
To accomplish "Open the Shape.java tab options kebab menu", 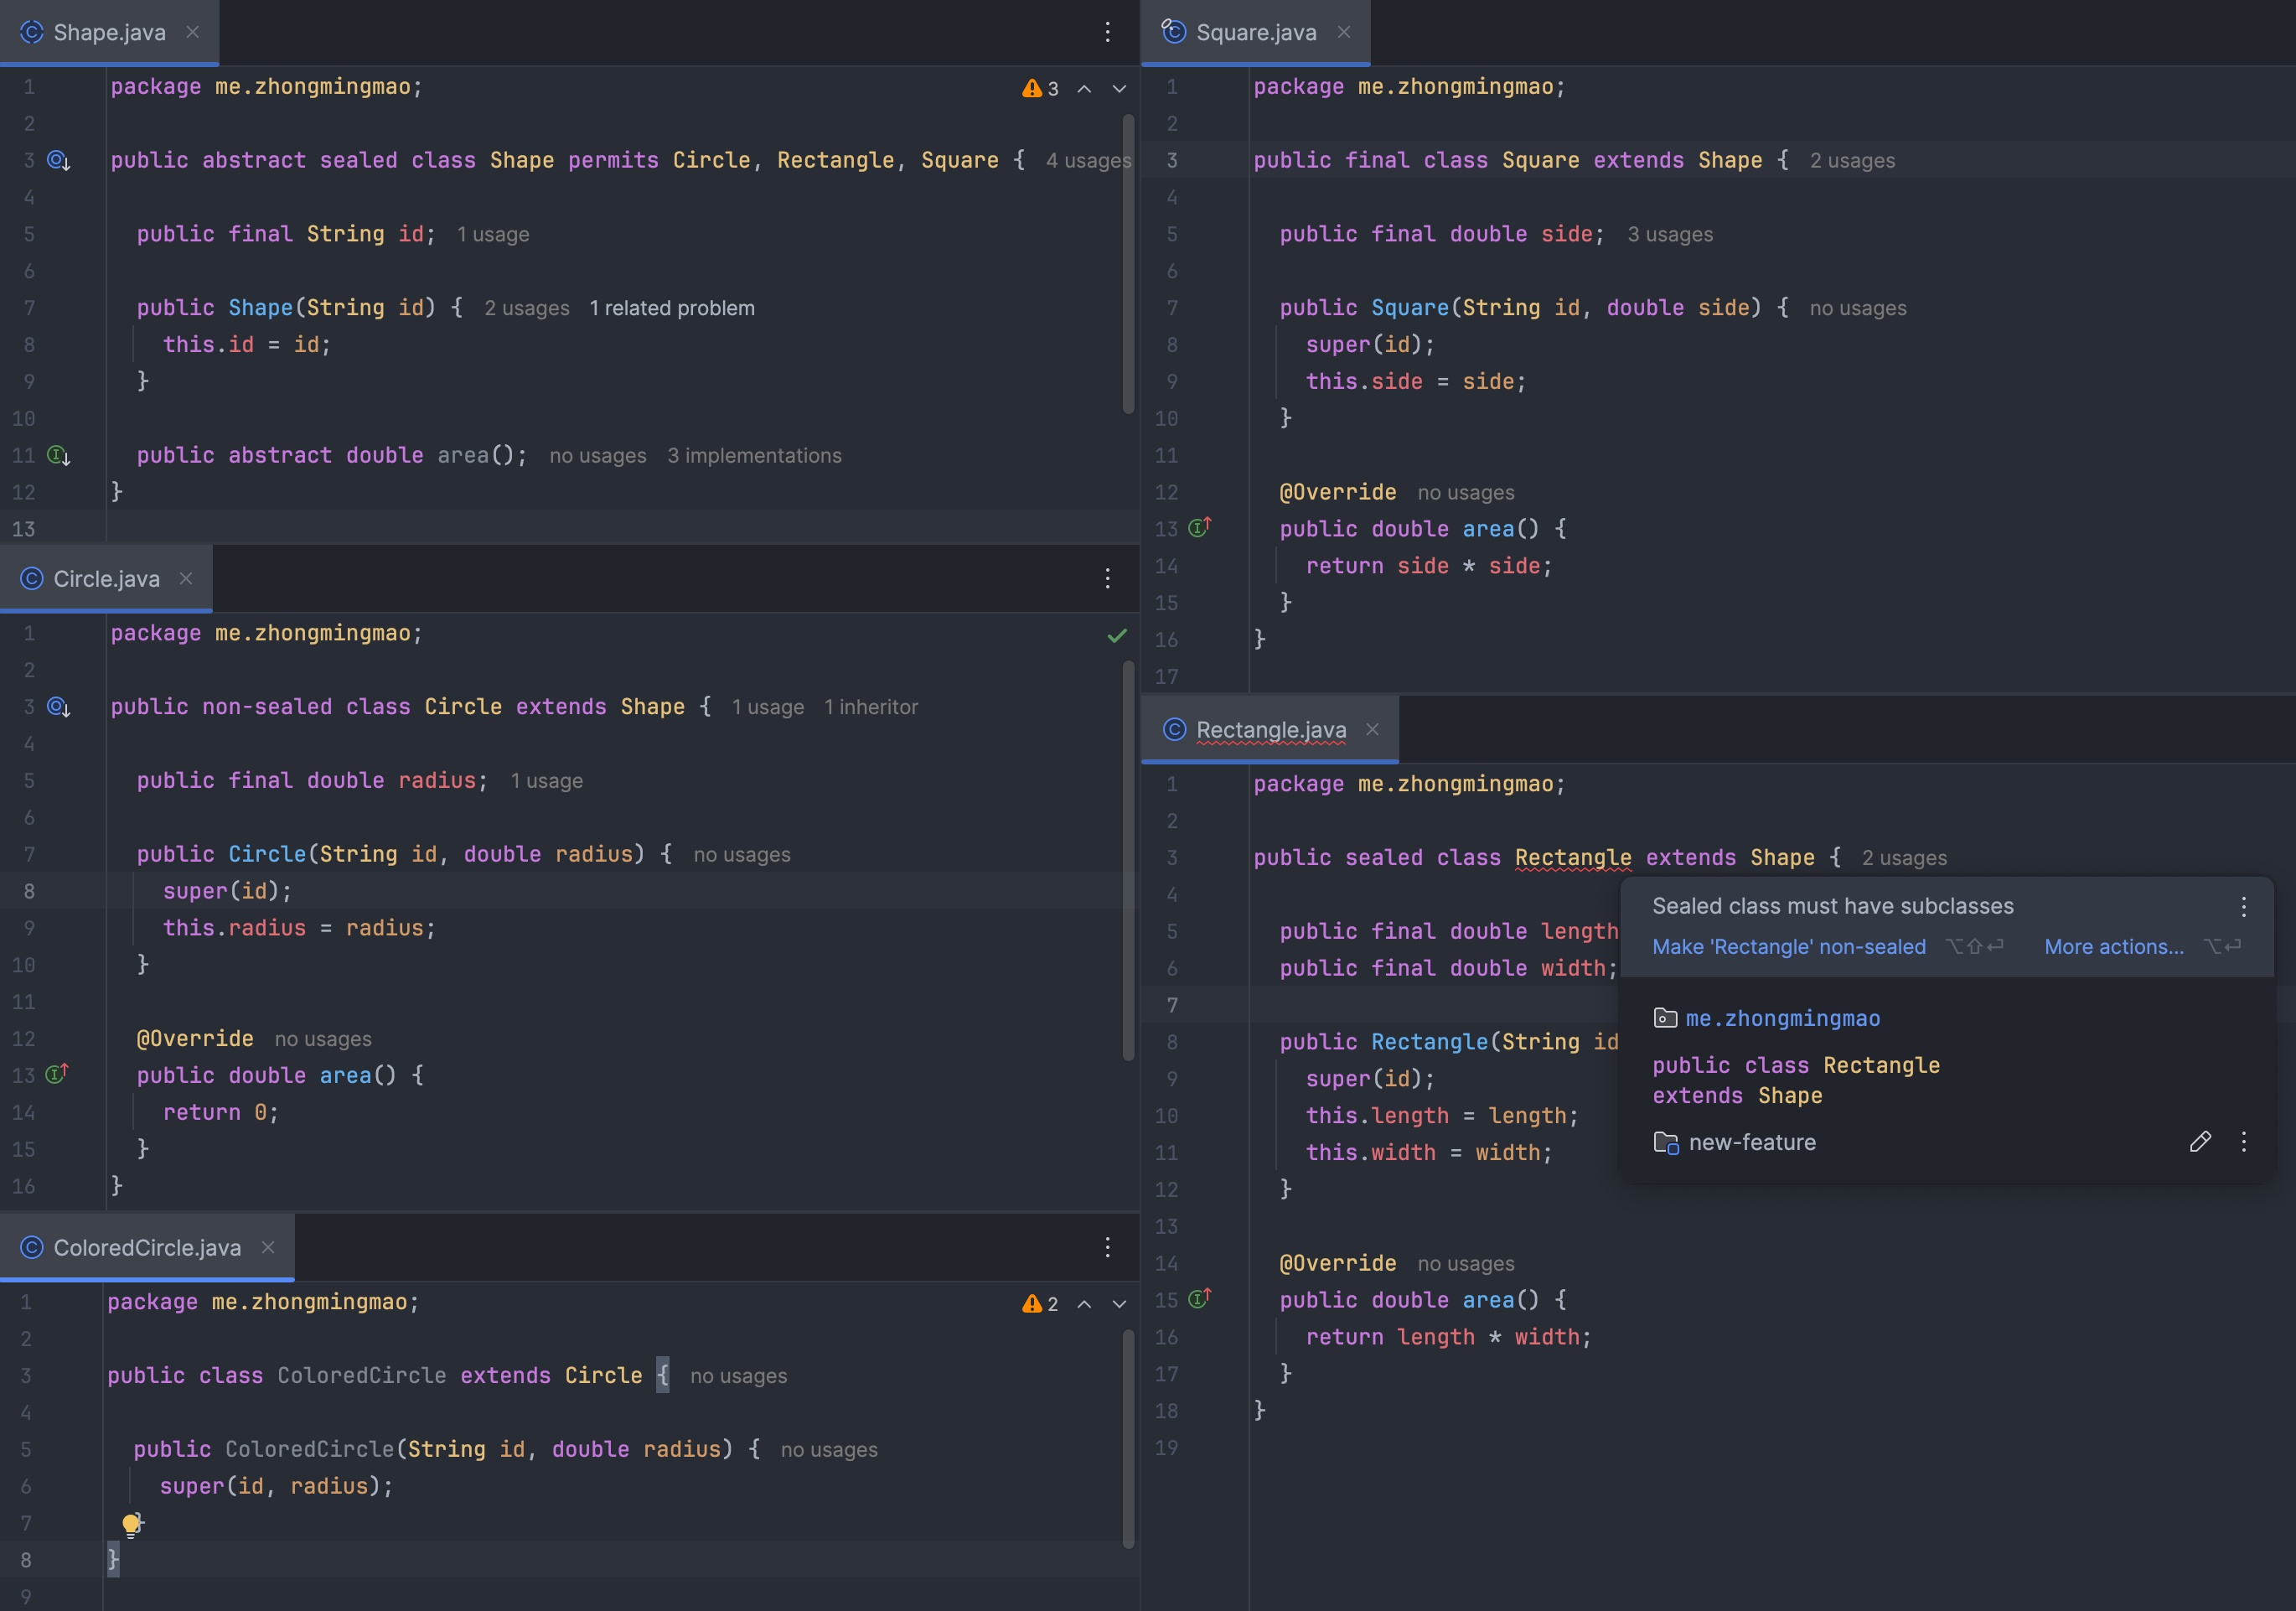I will [x=1107, y=32].
